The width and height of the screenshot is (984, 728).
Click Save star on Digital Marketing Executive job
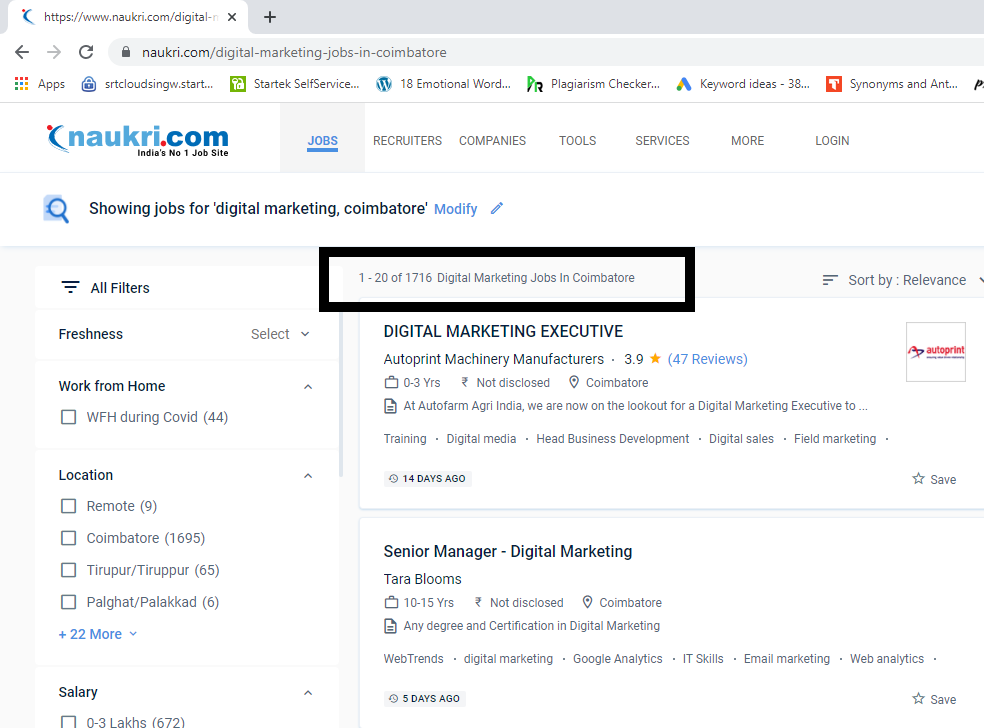pos(918,479)
